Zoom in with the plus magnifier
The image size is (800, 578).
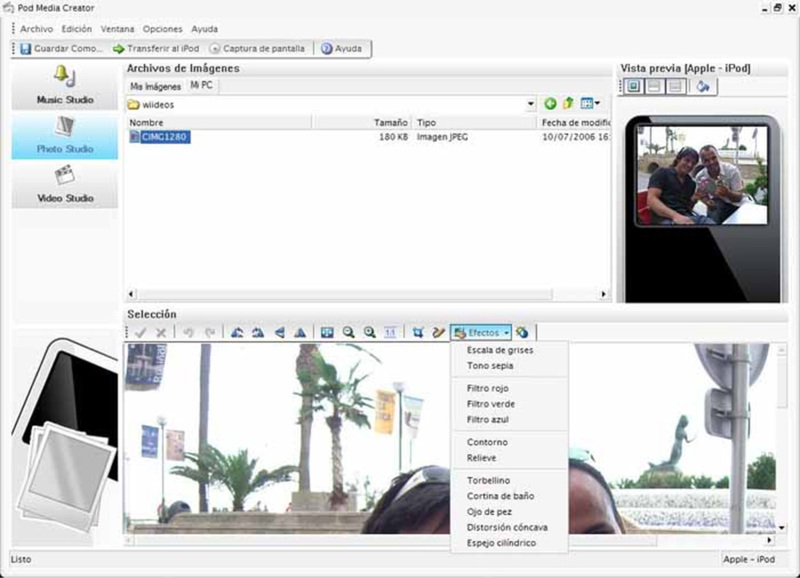(369, 333)
